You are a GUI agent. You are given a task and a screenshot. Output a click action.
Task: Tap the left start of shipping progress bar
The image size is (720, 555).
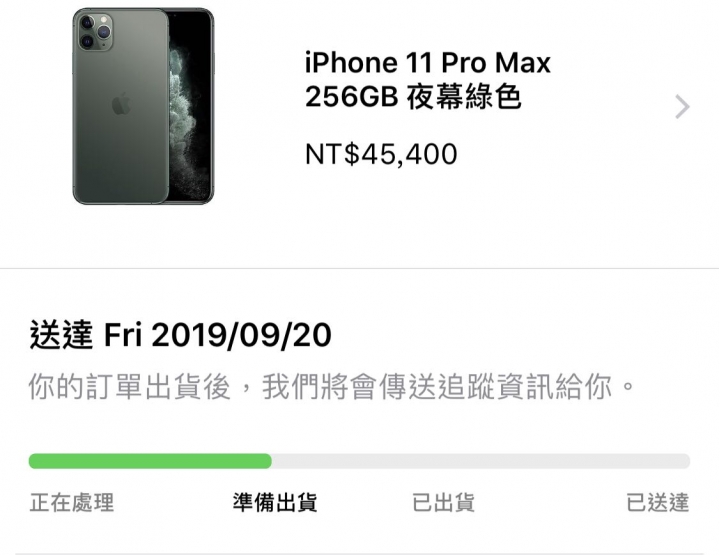[34, 461]
